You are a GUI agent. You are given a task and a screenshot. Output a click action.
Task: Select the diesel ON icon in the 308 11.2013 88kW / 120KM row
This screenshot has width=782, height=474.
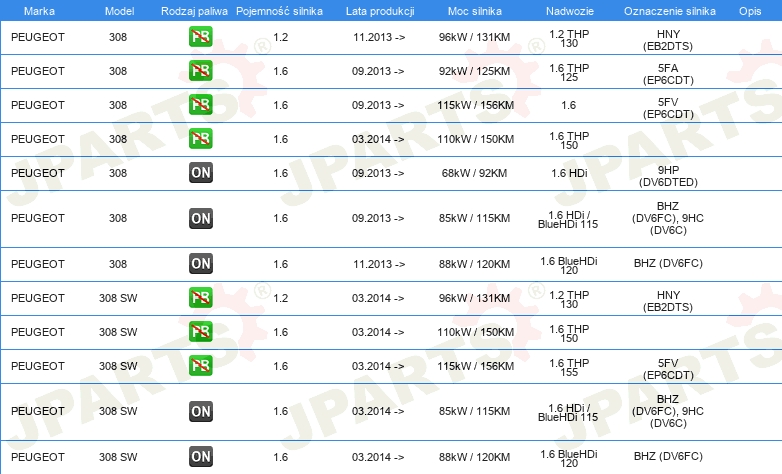200,264
